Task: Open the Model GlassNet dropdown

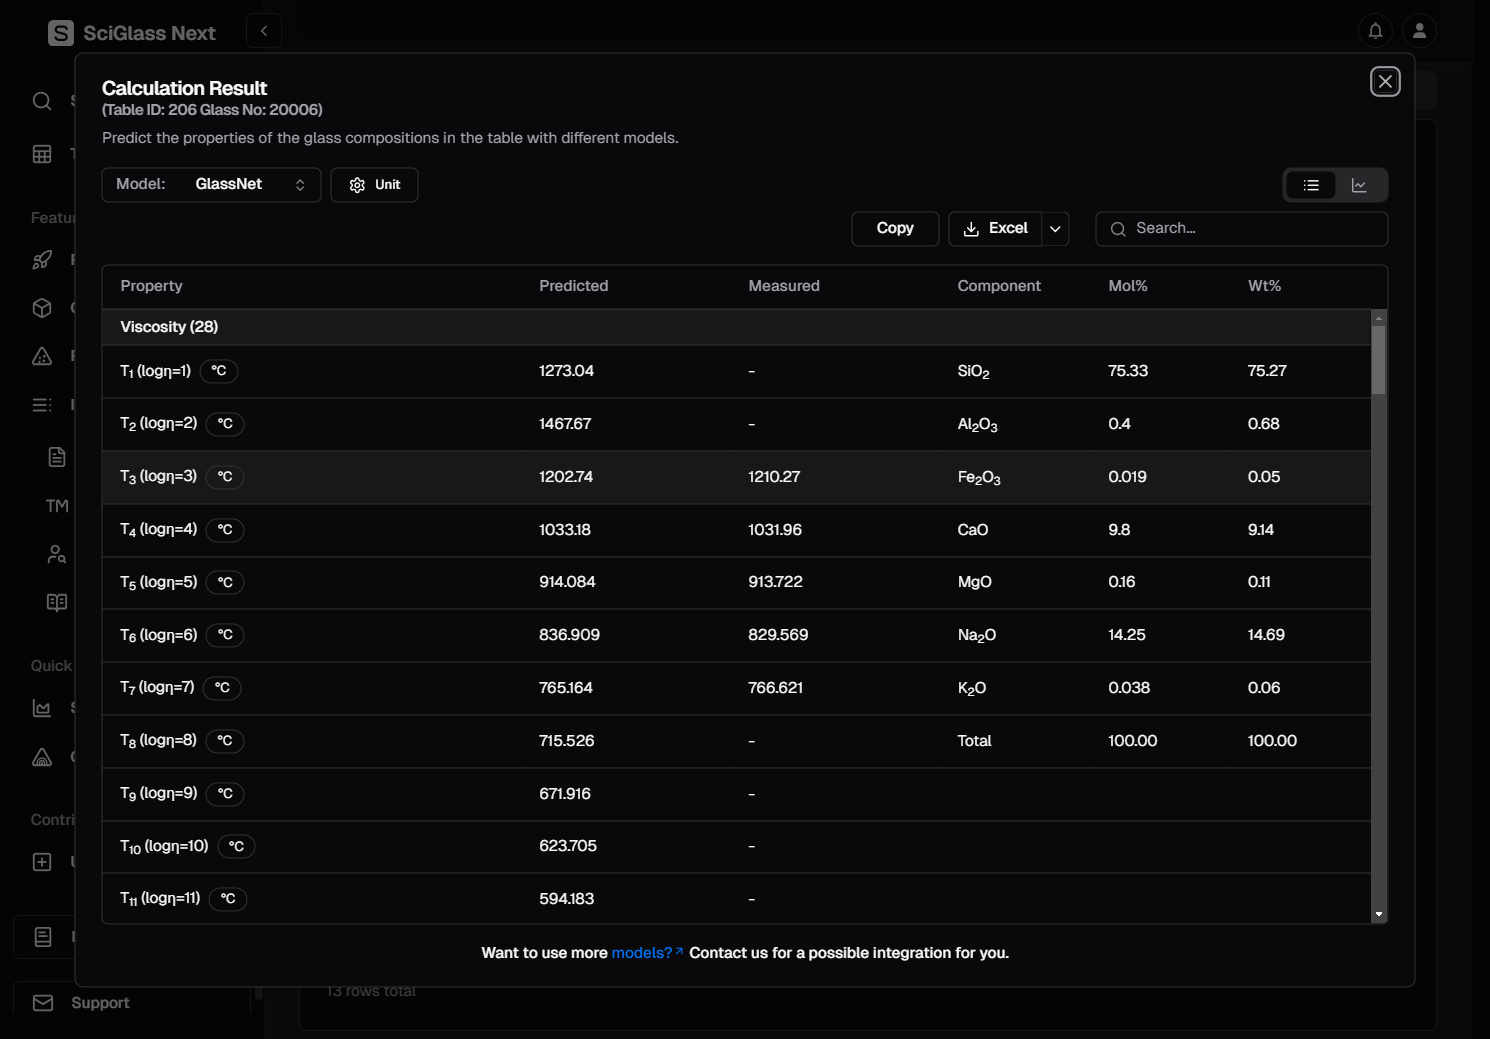Action: pos(211,185)
